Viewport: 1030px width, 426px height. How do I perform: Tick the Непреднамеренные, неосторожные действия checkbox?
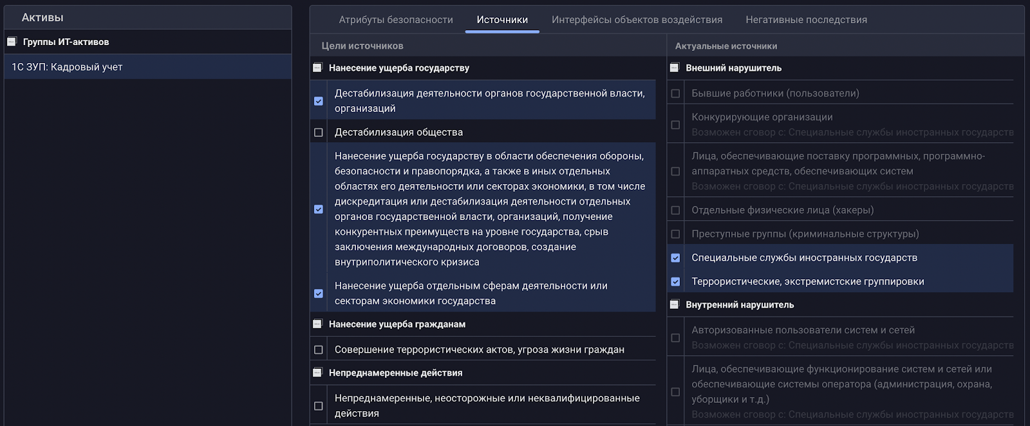[319, 406]
